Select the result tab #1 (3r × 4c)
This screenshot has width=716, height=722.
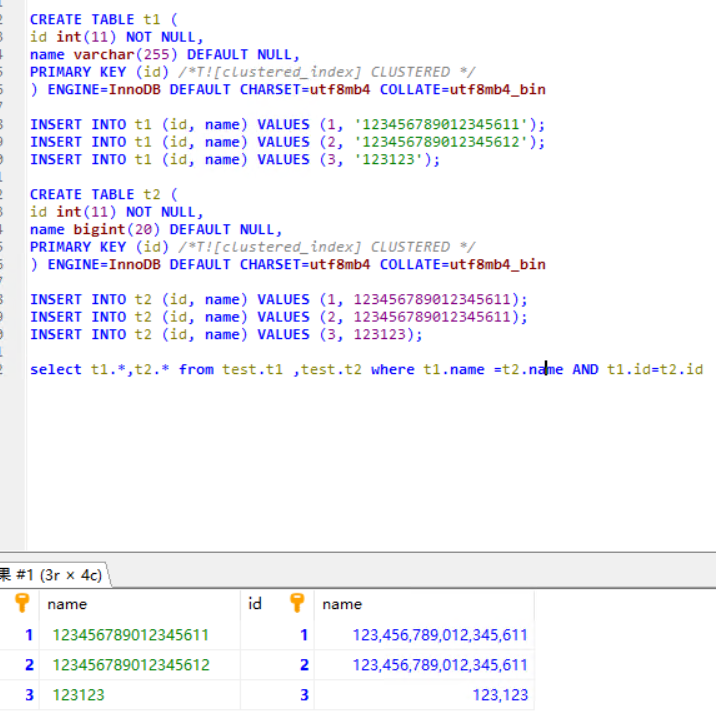point(56,575)
